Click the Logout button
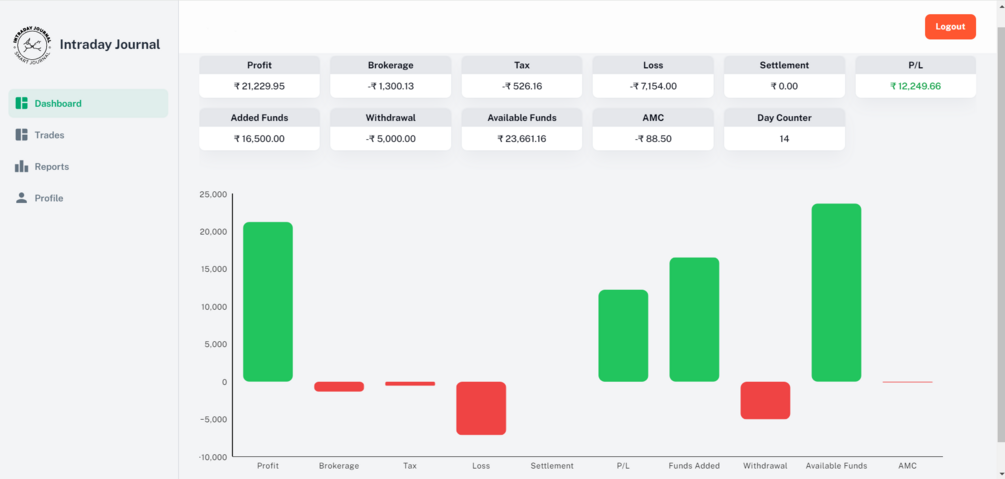 pyautogui.click(x=950, y=27)
